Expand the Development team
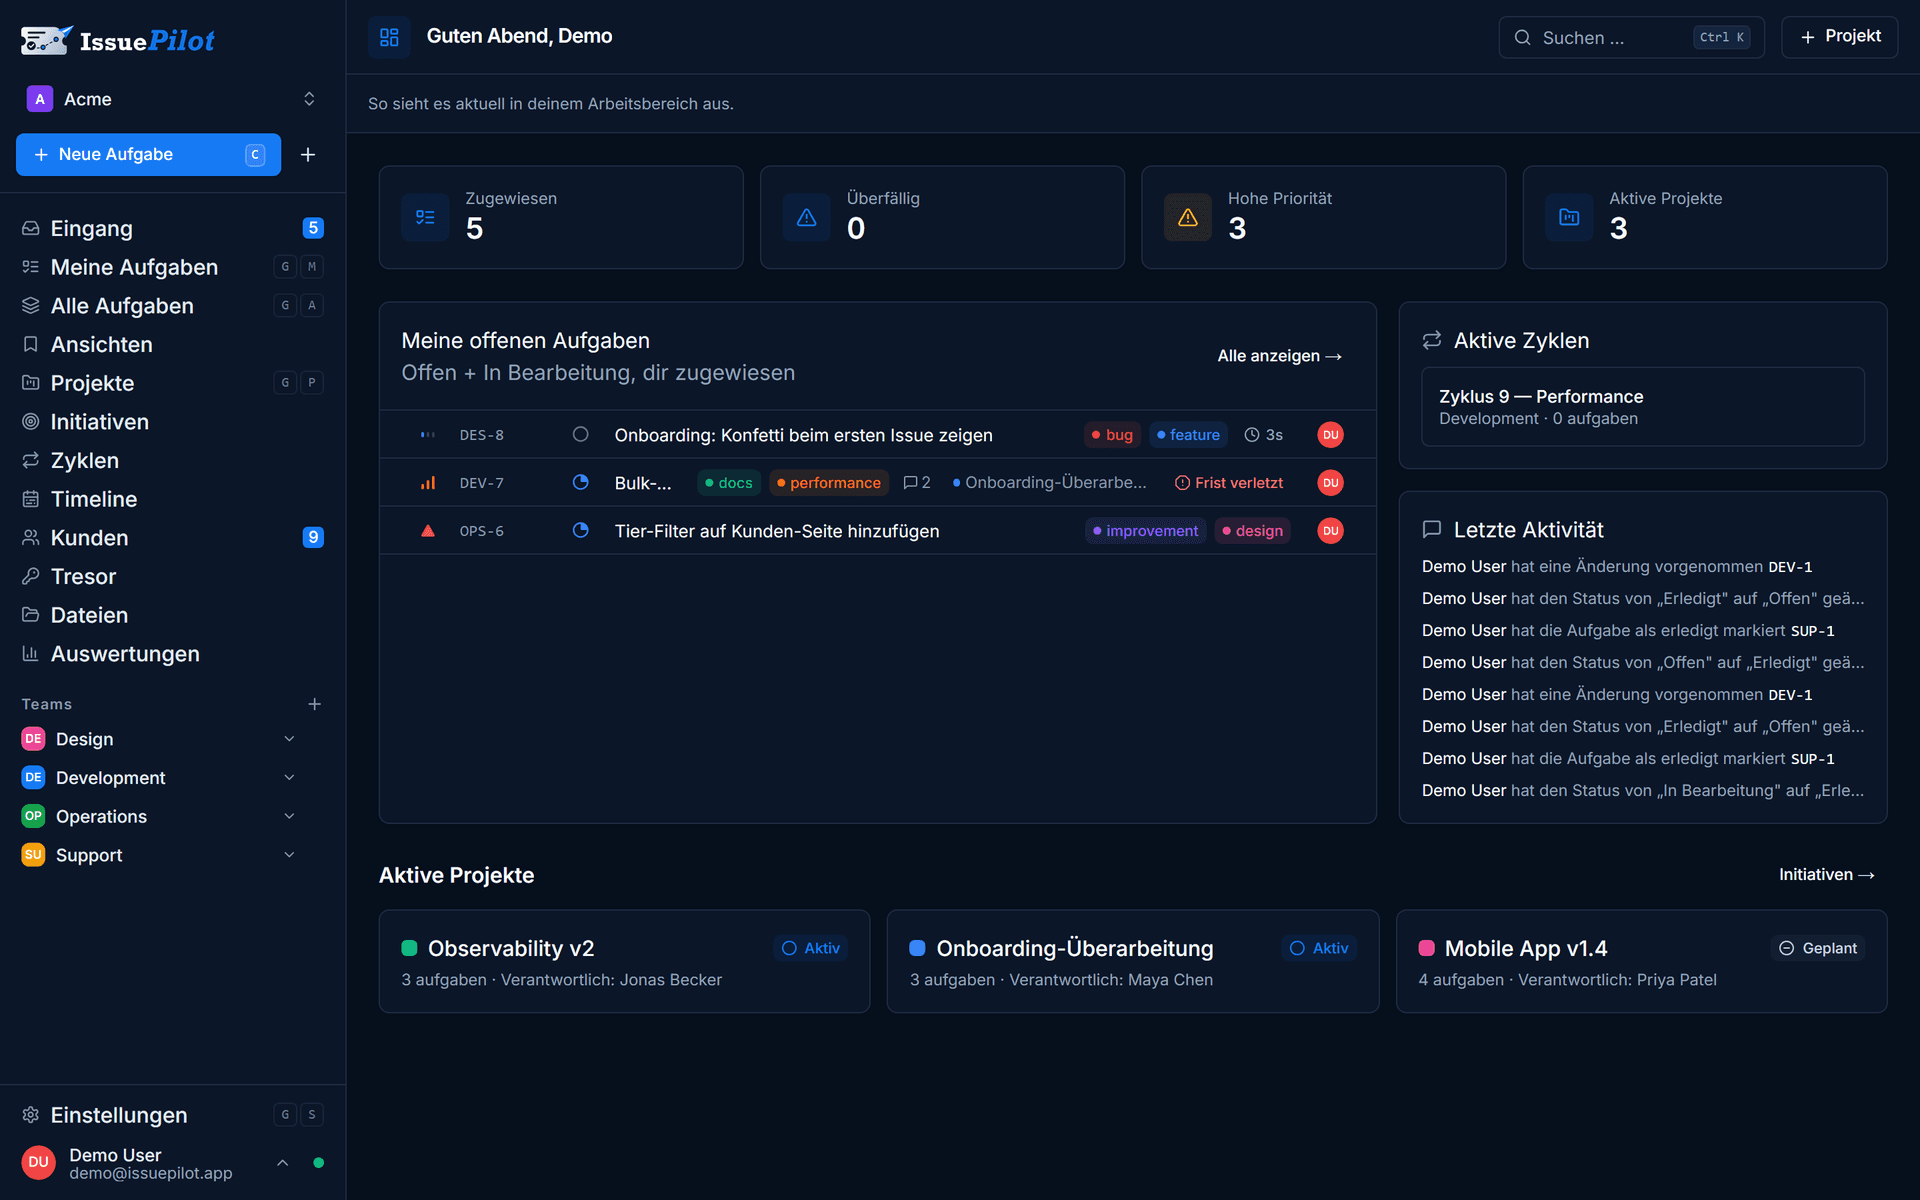 [x=289, y=777]
